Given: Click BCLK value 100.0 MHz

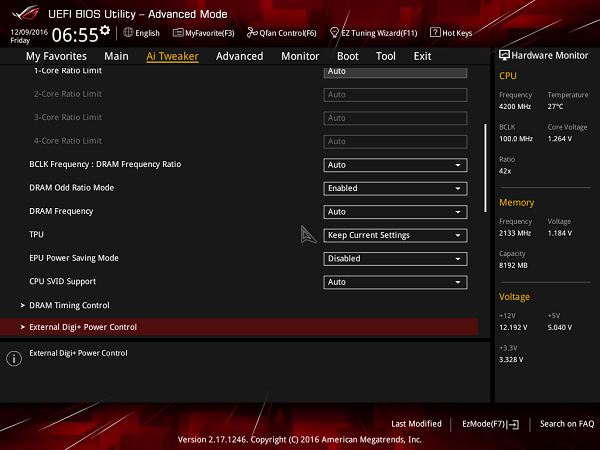Looking at the screenshot, I should pos(516,139).
